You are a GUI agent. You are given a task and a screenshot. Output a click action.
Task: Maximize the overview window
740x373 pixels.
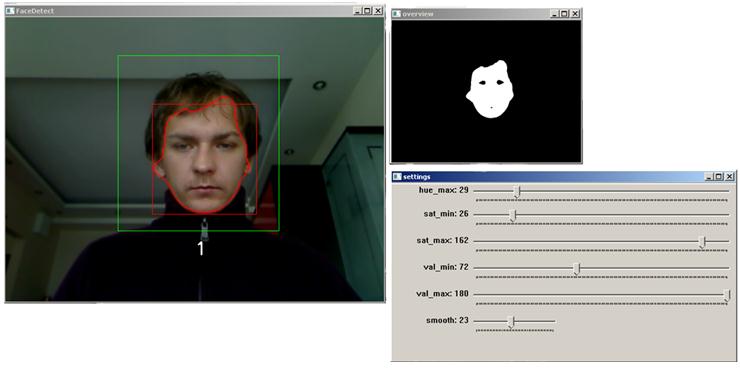564,14
